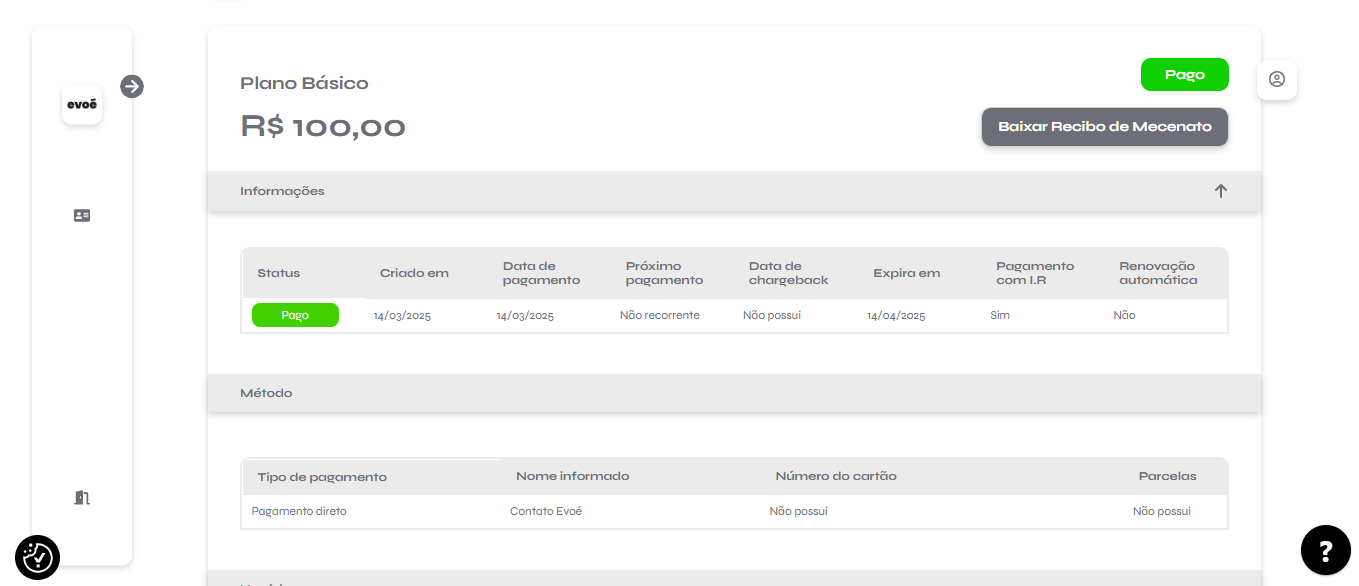Collapse Informações using the up arrow
The image size is (1359, 586).
(1220, 191)
